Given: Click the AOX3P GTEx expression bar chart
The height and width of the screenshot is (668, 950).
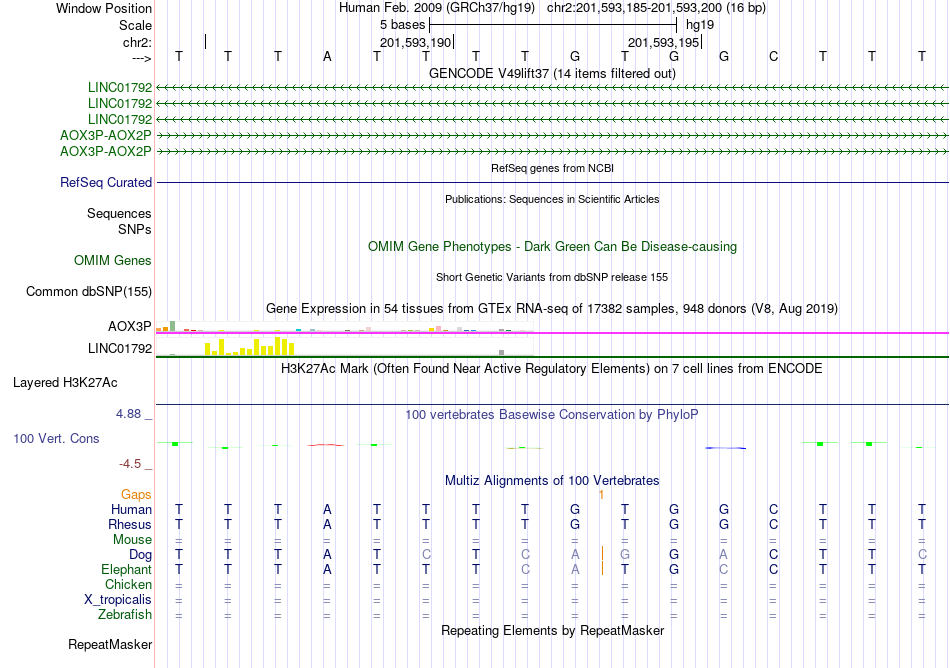Looking at the screenshot, I should pos(344,328).
